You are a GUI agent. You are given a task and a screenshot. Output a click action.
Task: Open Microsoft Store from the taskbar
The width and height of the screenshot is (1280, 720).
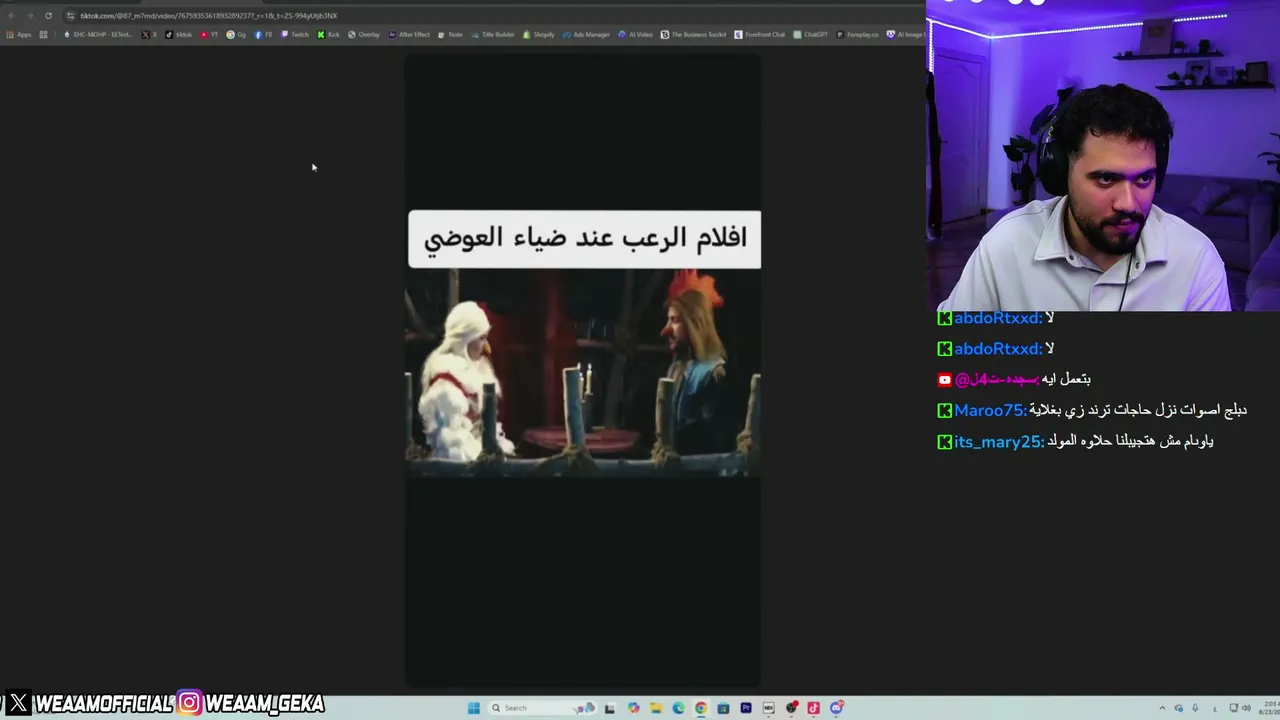pyautogui.click(x=723, y=708)
